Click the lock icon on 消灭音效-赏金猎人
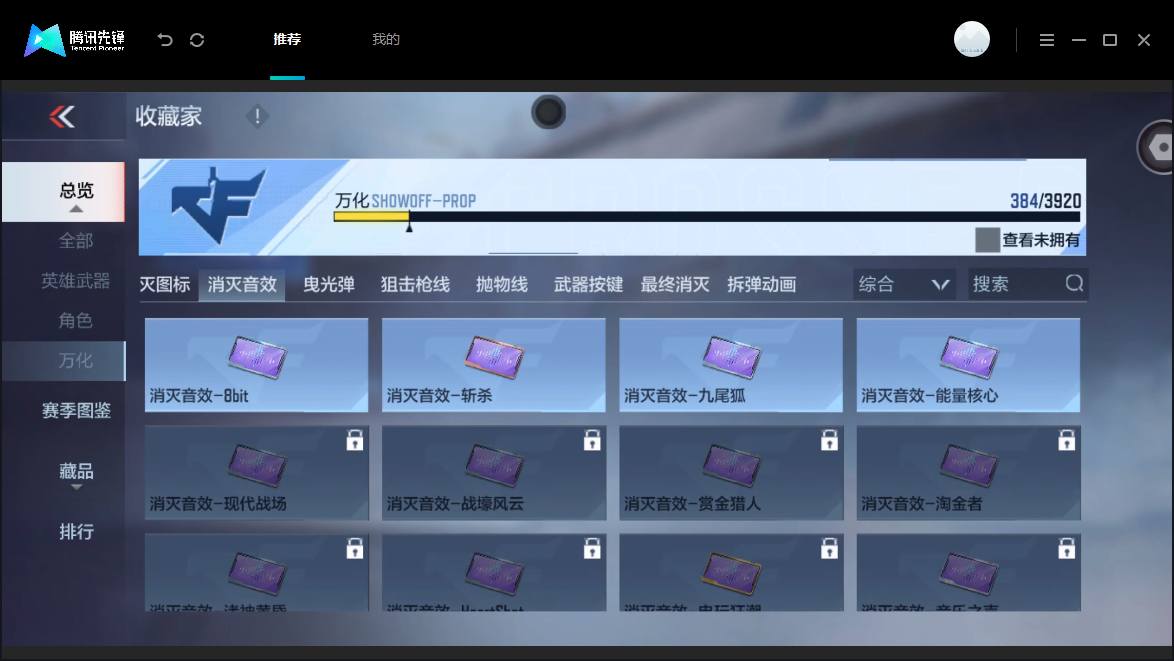Screen dimensions: 1174x661 830,440
